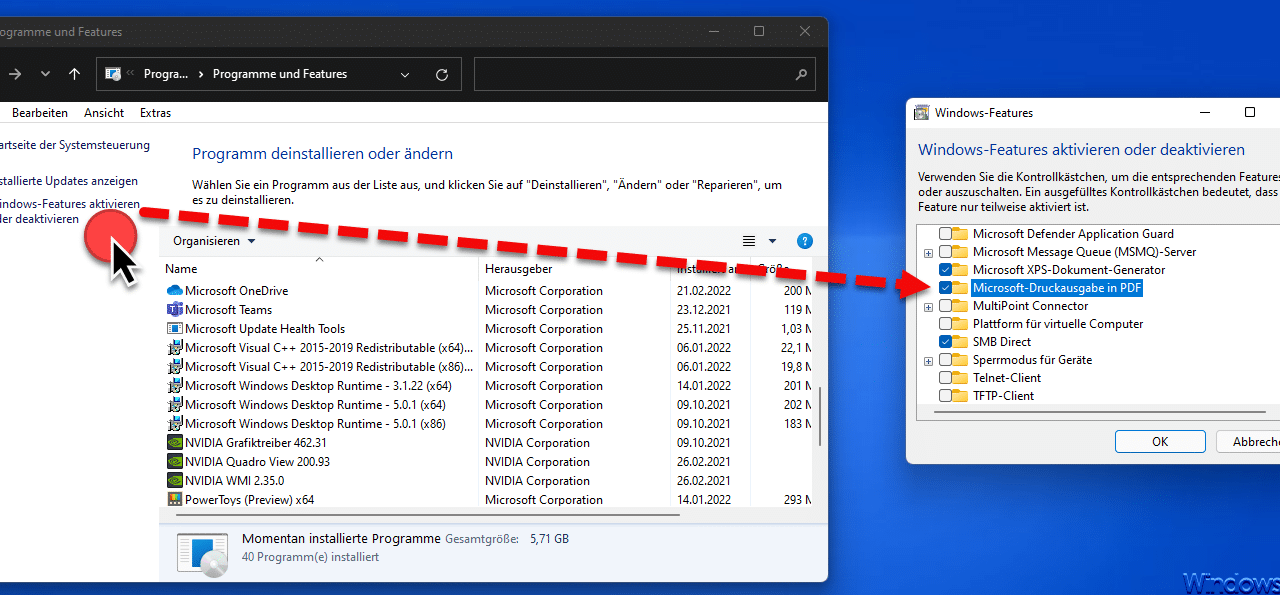Open the recent locations dropdown chevron
The image size is (1280, 595).
tap(45, 74)
